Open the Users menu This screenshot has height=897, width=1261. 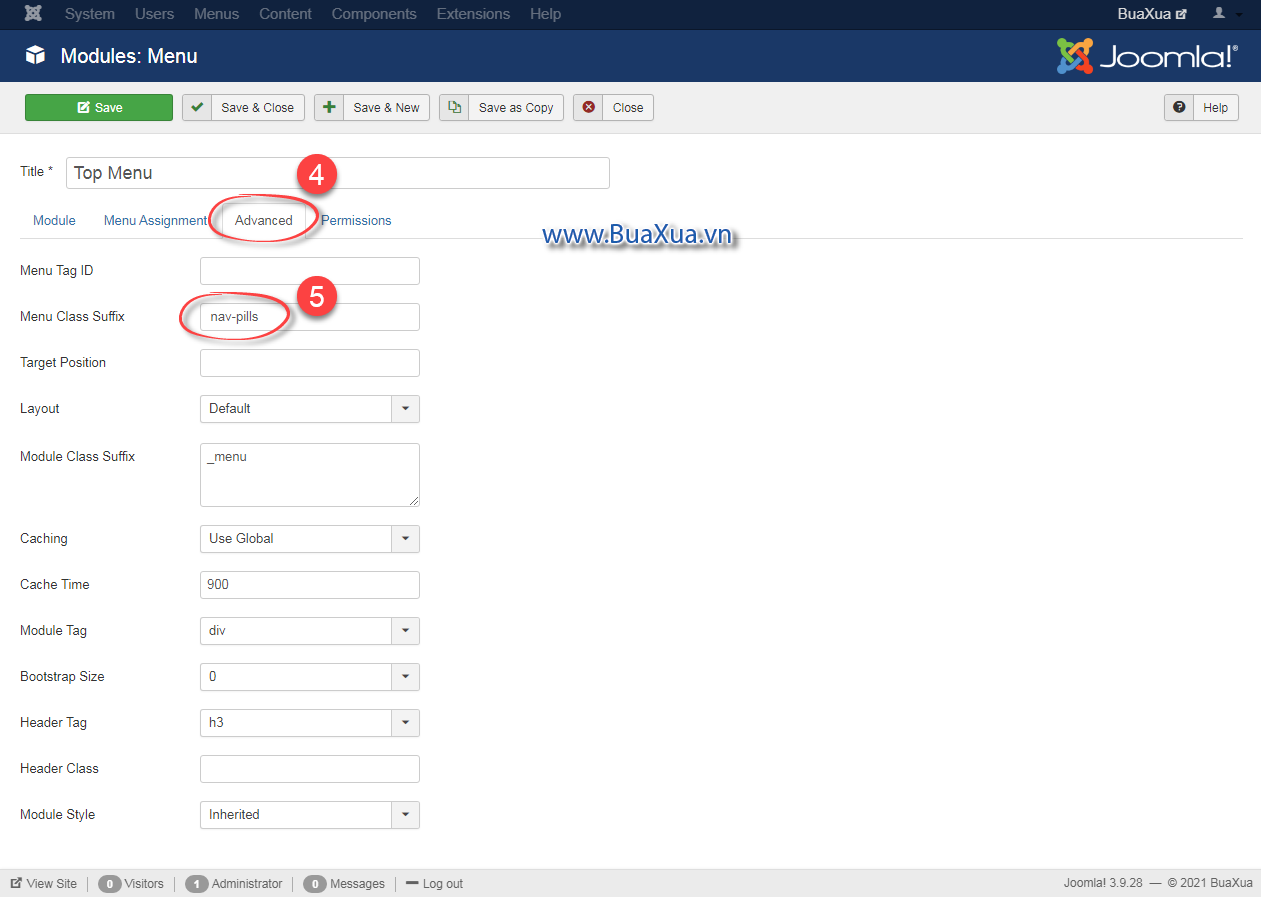(x=154, y=14)
